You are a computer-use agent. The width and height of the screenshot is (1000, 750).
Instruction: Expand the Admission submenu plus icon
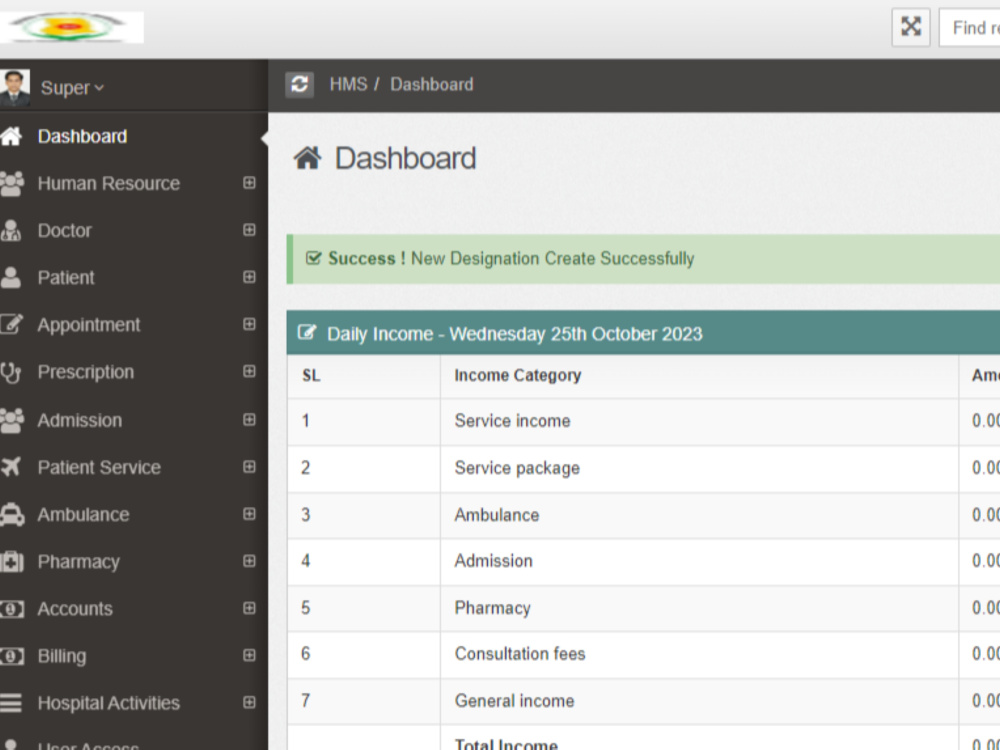[249, 420]
